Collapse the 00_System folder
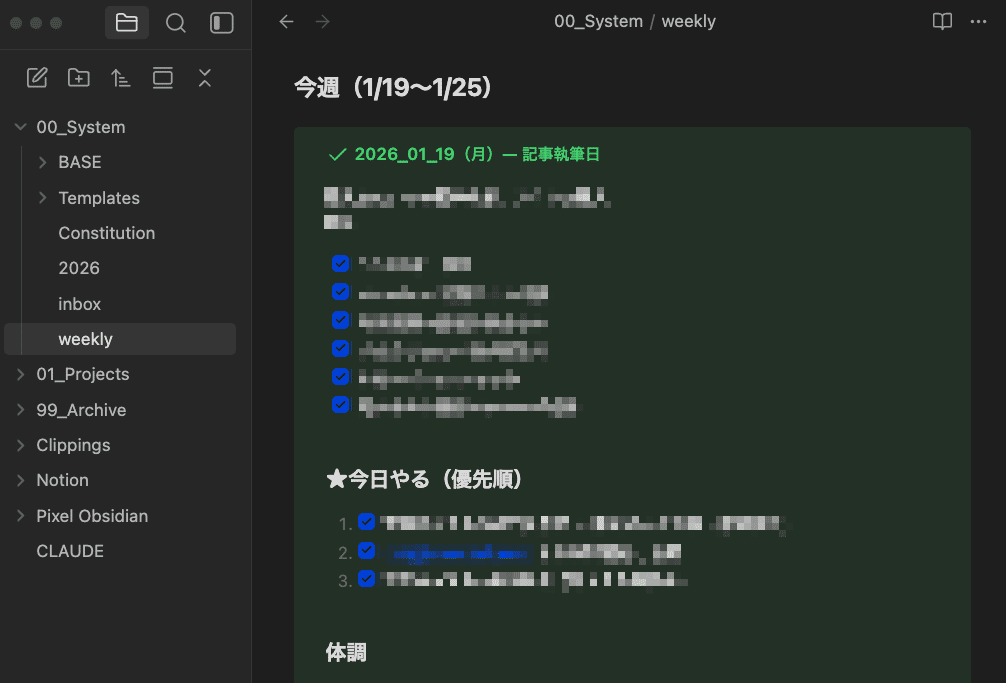This screenshot has height=683, width=1006. tap(20, 127)
